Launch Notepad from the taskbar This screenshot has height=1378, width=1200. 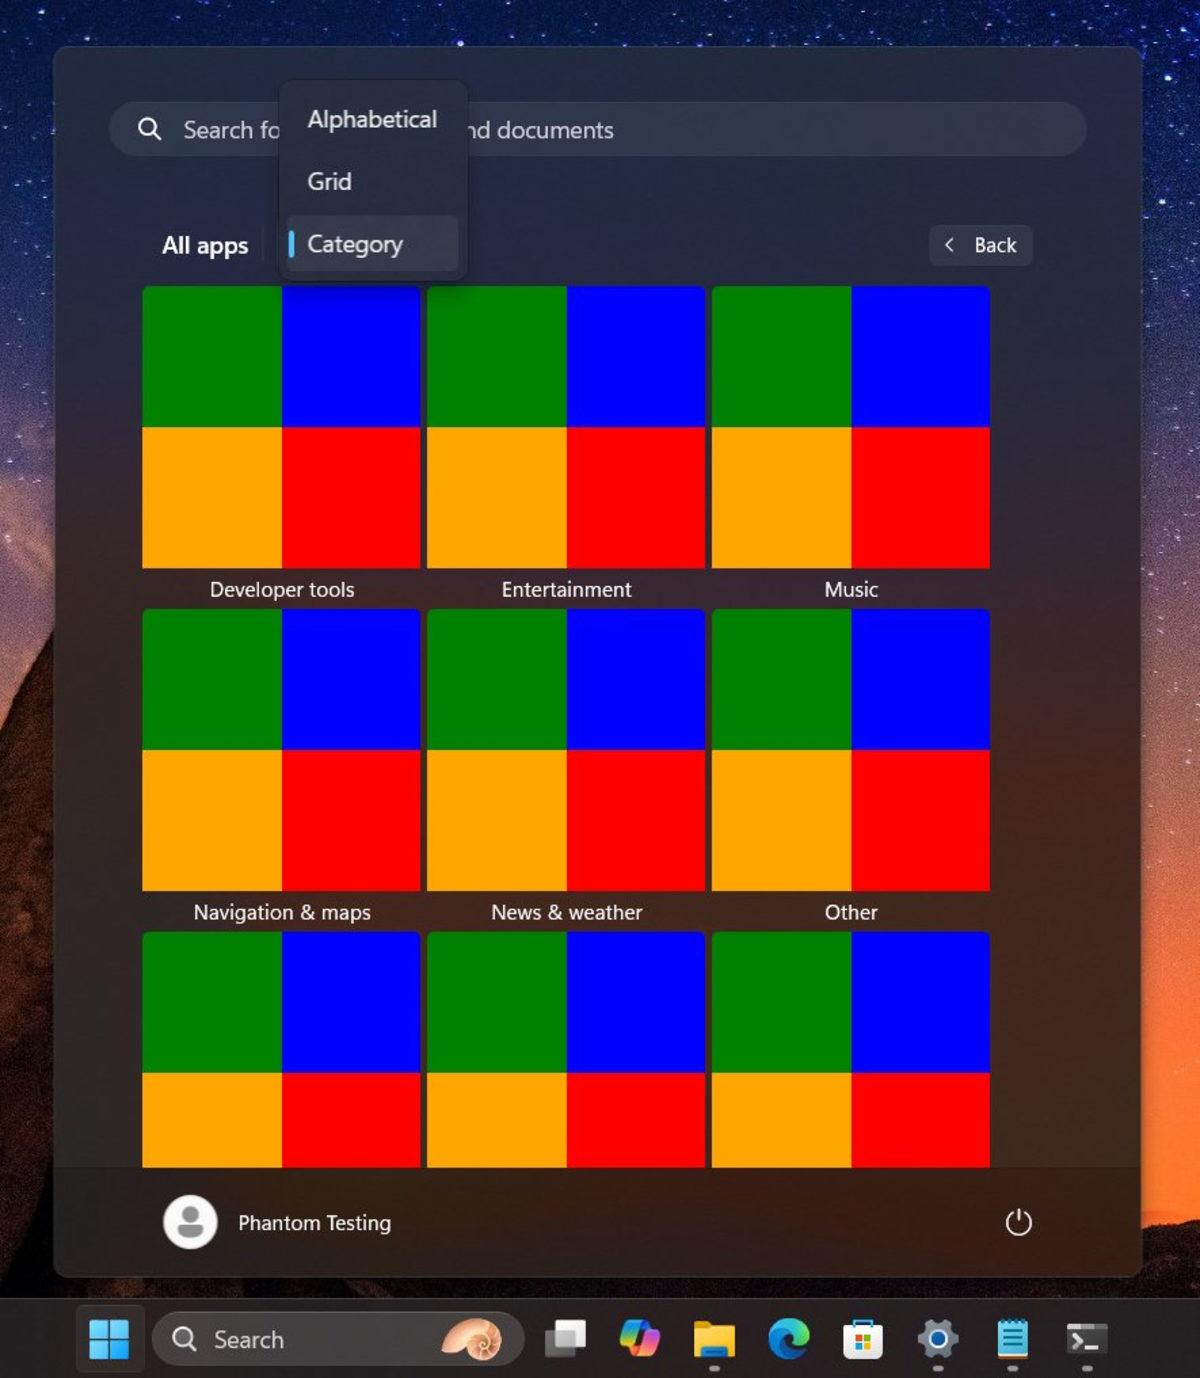[x=1012, y=1338]
